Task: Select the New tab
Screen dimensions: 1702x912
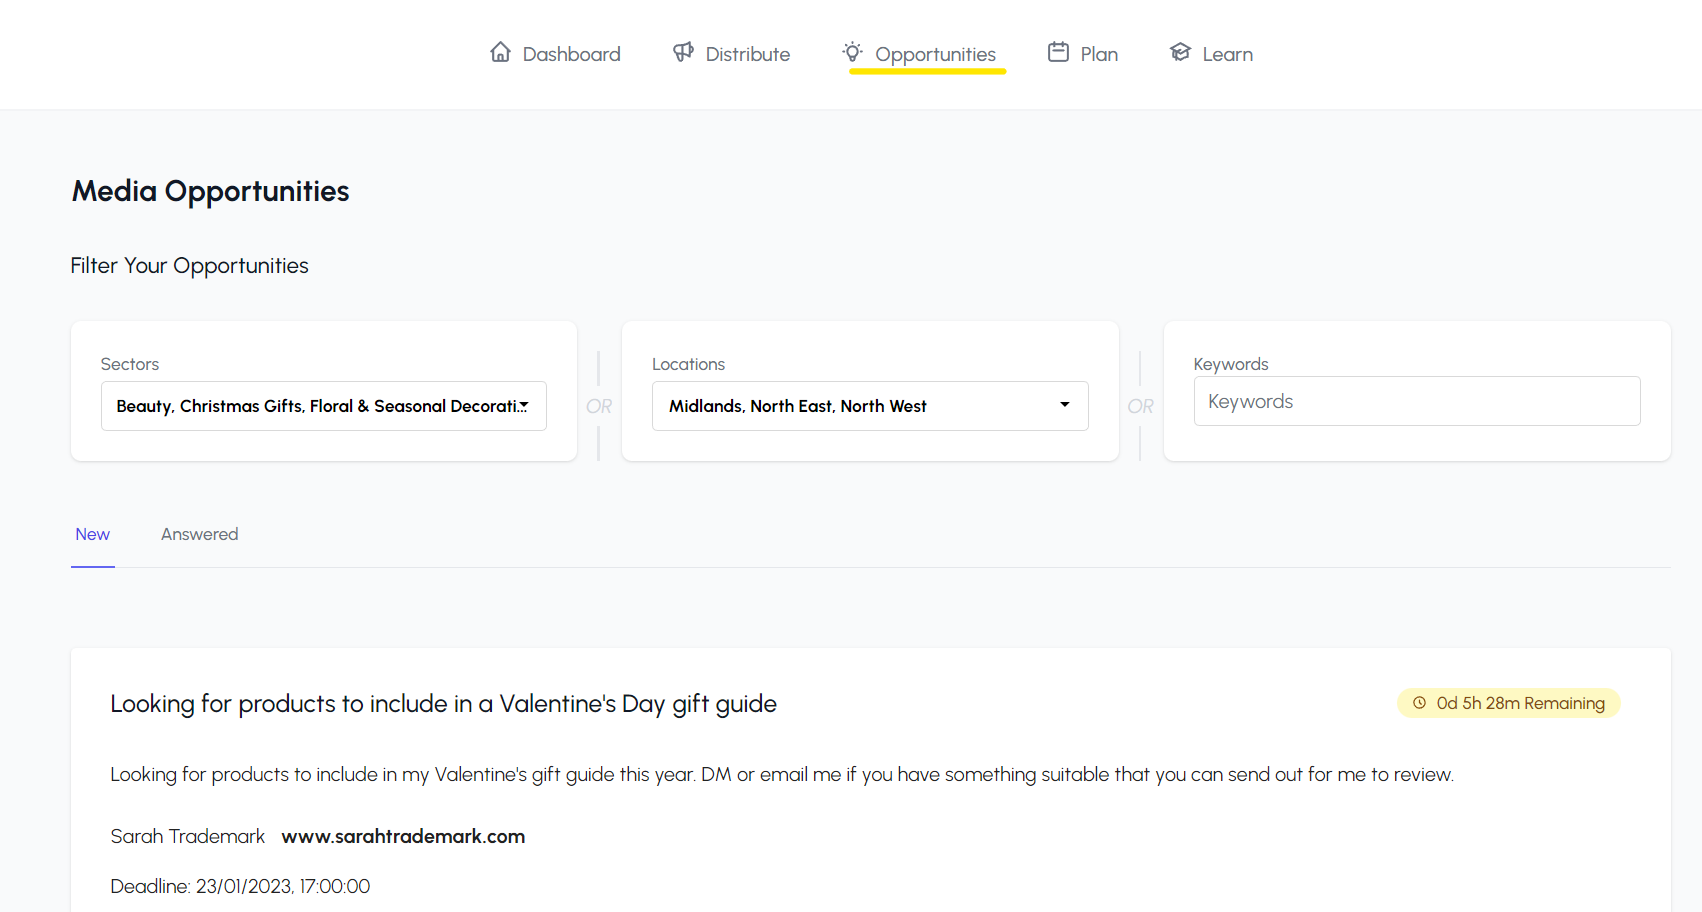Action: pyautogui.click(x=92, y=534)
